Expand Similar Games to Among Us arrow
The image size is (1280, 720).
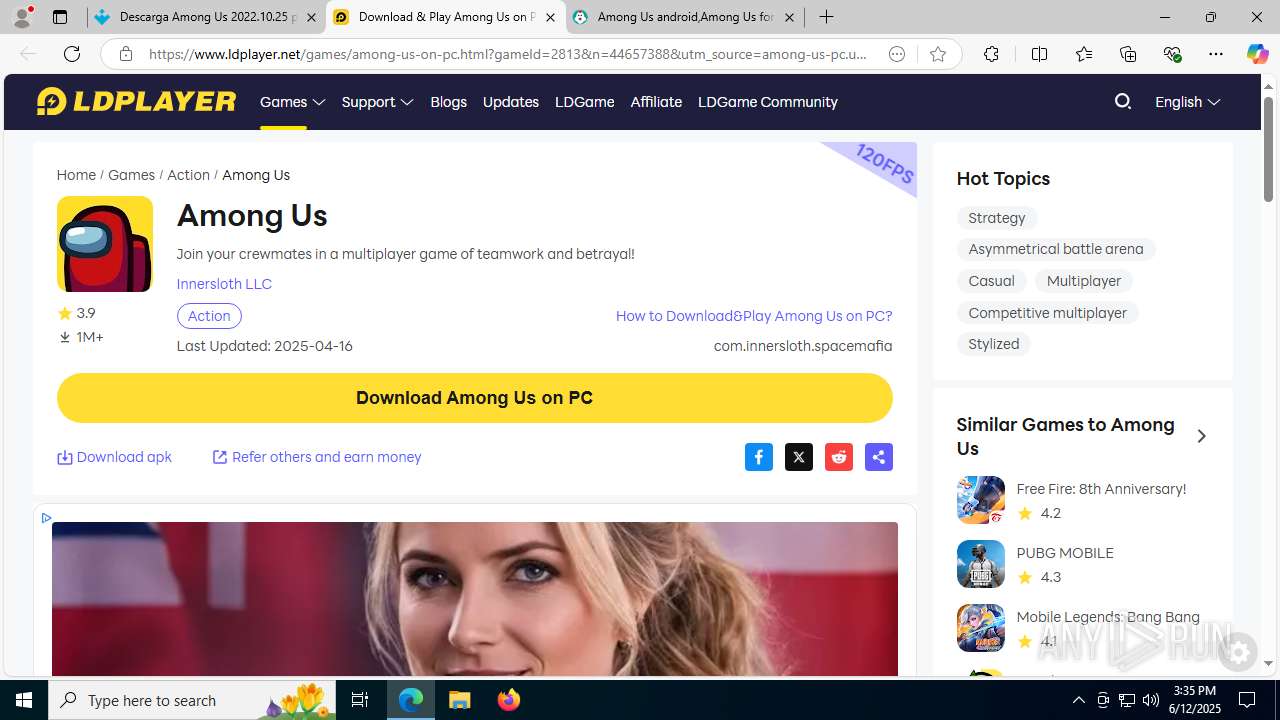click(1201, 436)
